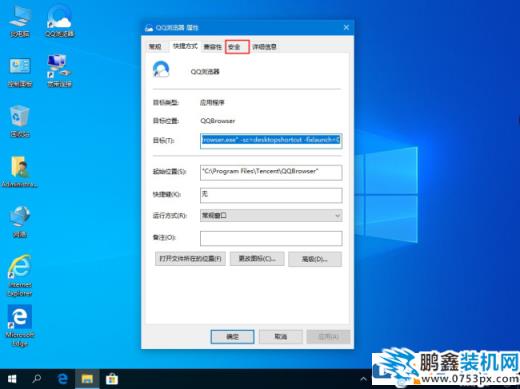Click the QQ浏览器 icon inside properties dialog

click(161, 69)
